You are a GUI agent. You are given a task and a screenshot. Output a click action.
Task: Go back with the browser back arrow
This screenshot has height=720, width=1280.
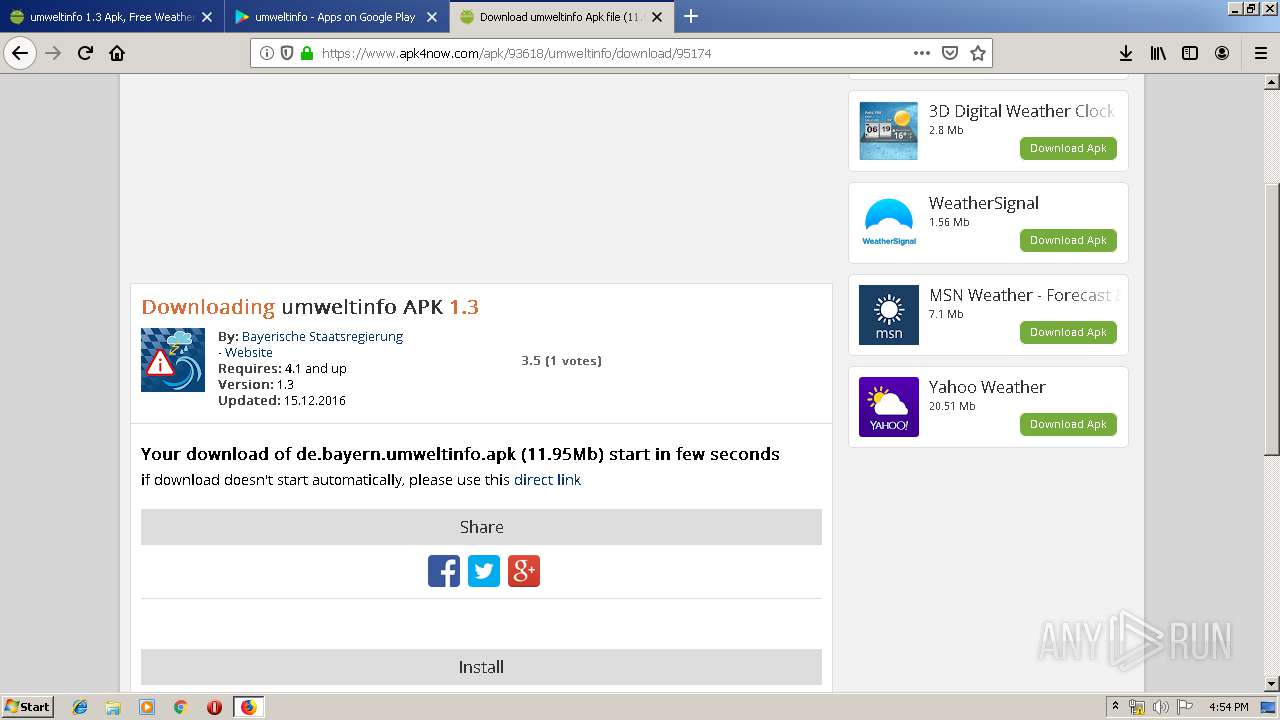click(20, 53)
